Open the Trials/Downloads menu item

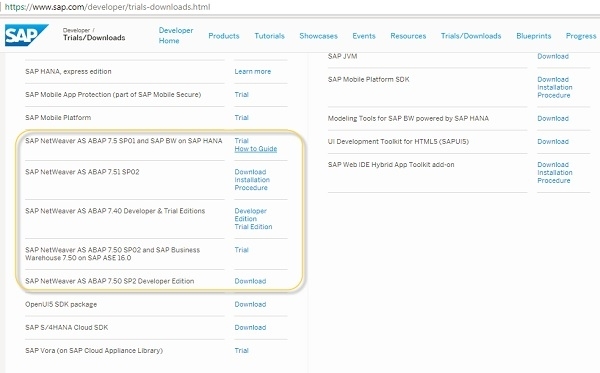pyautogui.click(x=471, y=36)
